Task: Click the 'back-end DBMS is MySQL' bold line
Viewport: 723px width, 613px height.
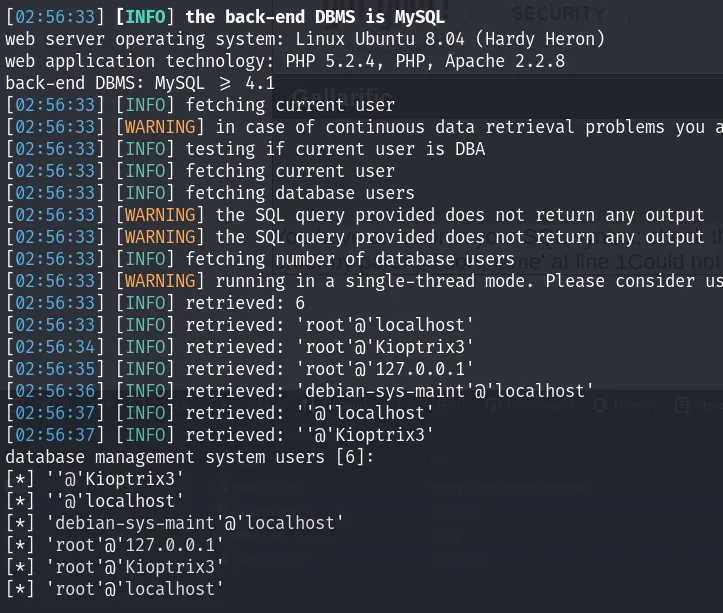Action: pyautogui.click(x=225, y=17)
